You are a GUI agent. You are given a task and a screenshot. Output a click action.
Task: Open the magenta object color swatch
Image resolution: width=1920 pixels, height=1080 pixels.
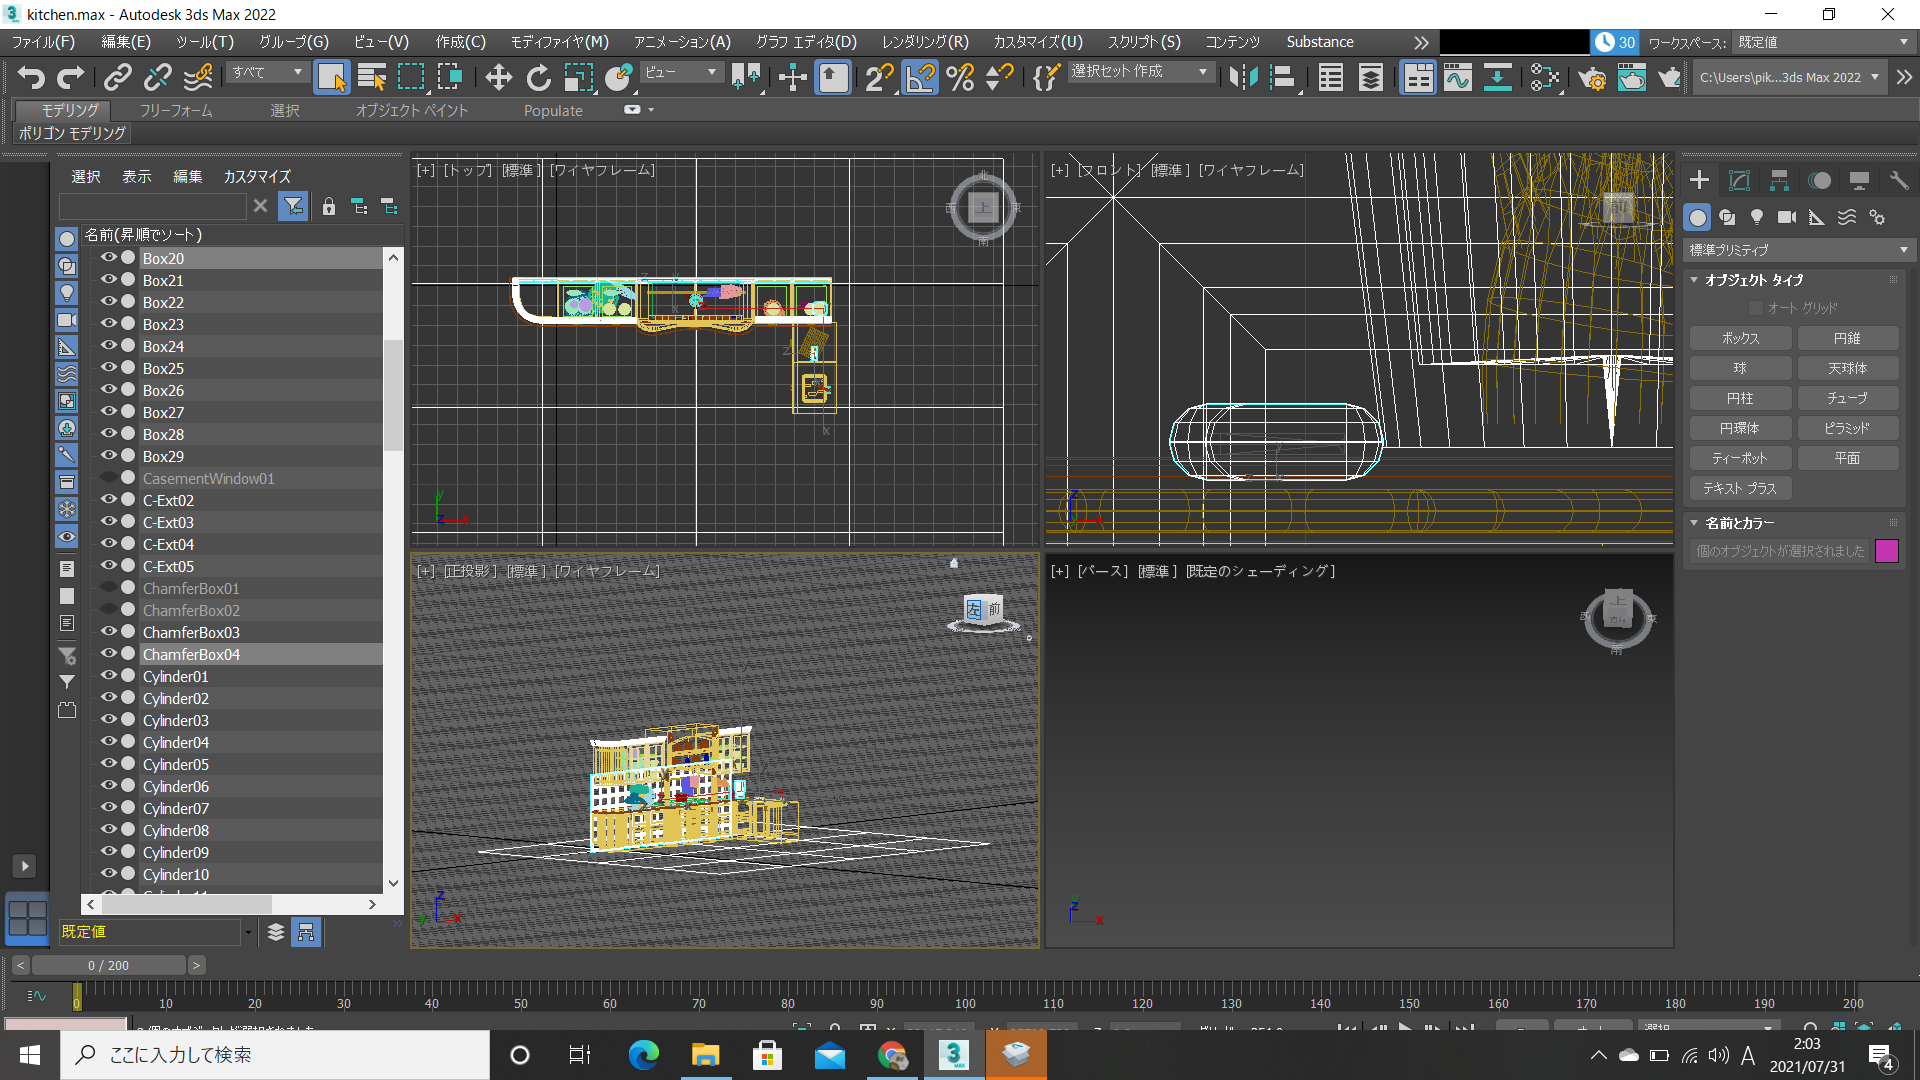(x=1887, y=551)
